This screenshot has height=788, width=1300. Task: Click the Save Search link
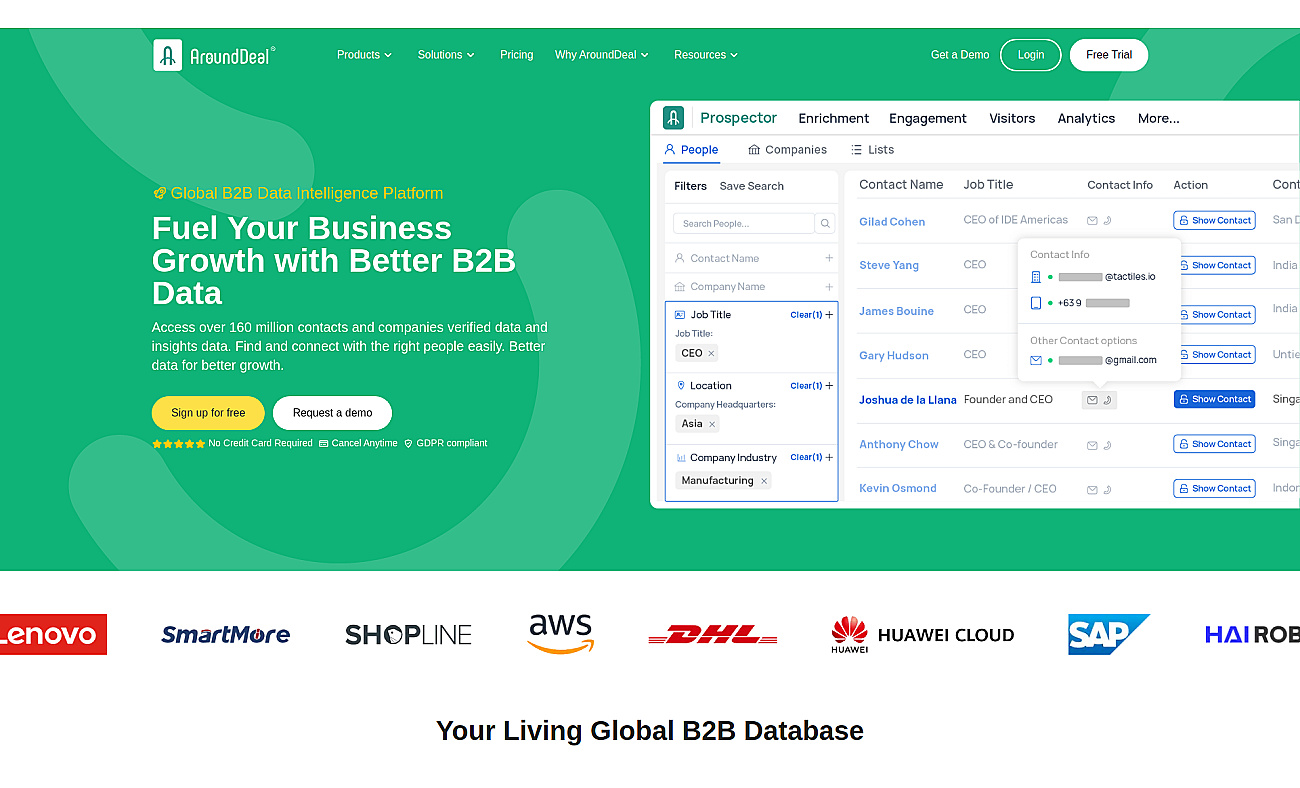coord(751,186)
